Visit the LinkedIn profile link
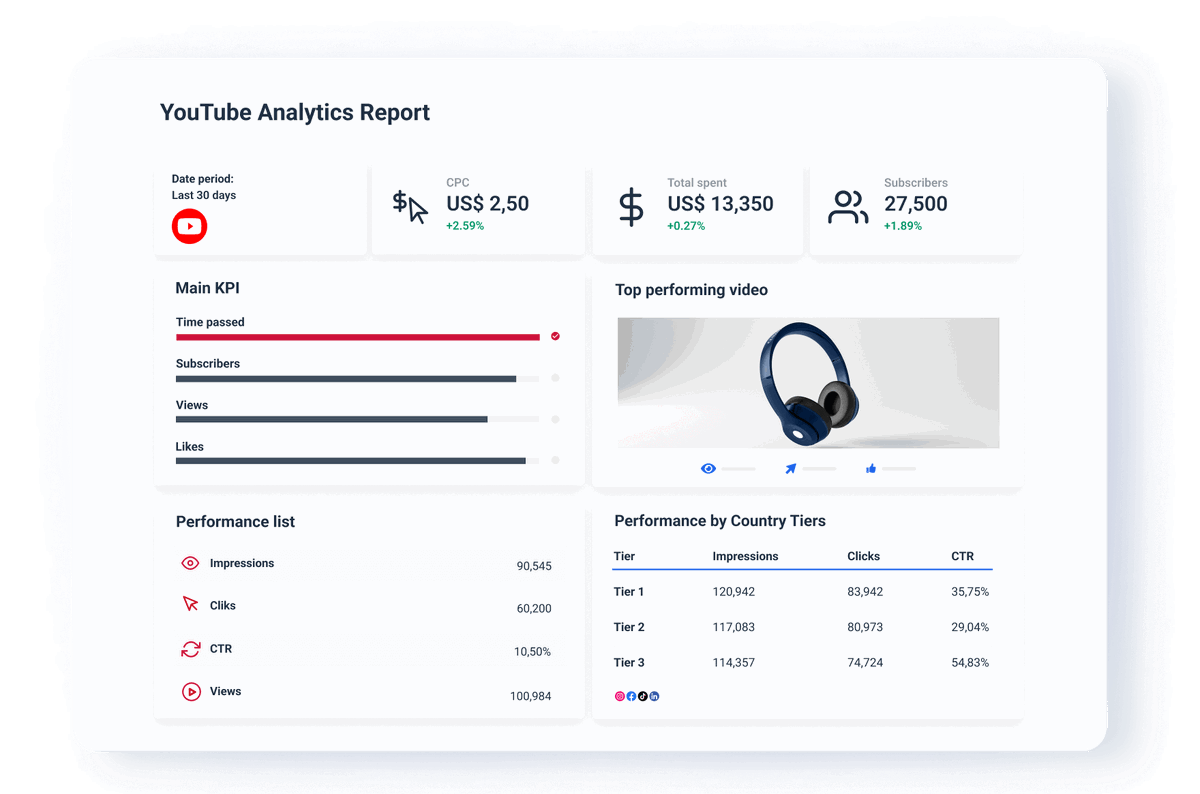 click(x=654, y=695)
